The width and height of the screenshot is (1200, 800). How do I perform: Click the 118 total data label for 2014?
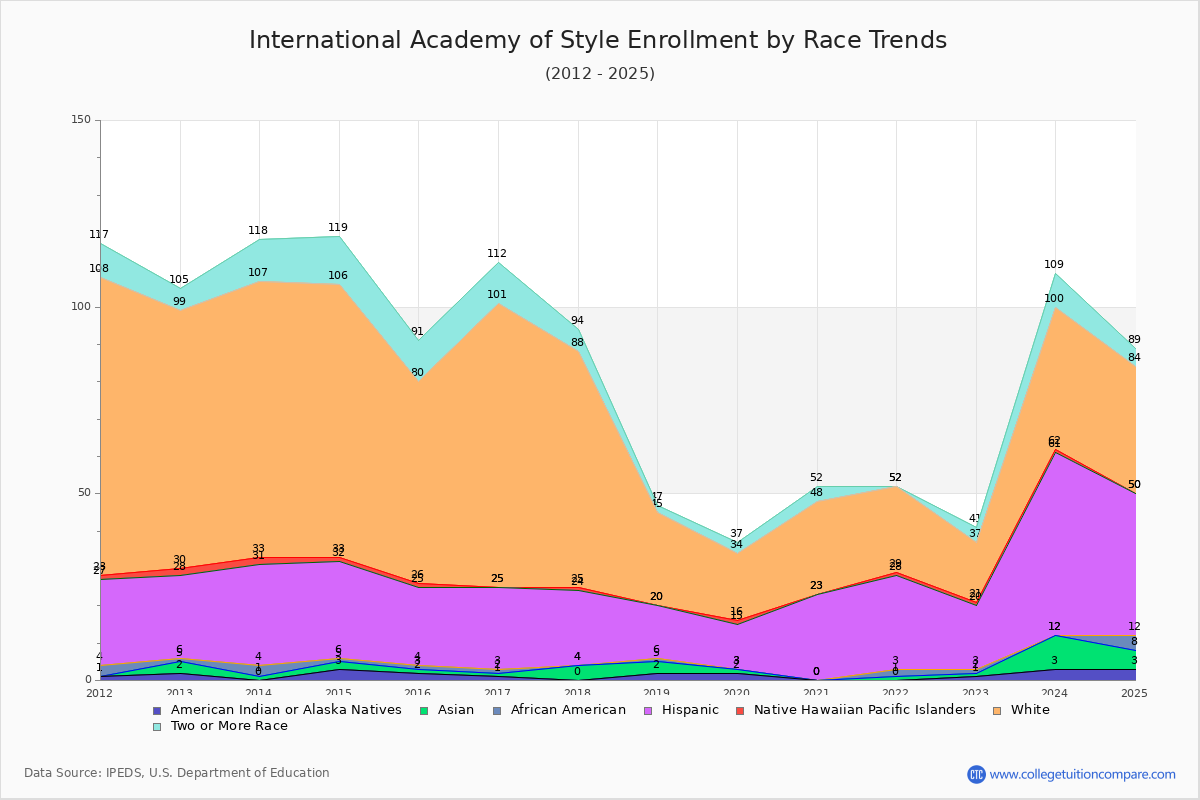258,231
